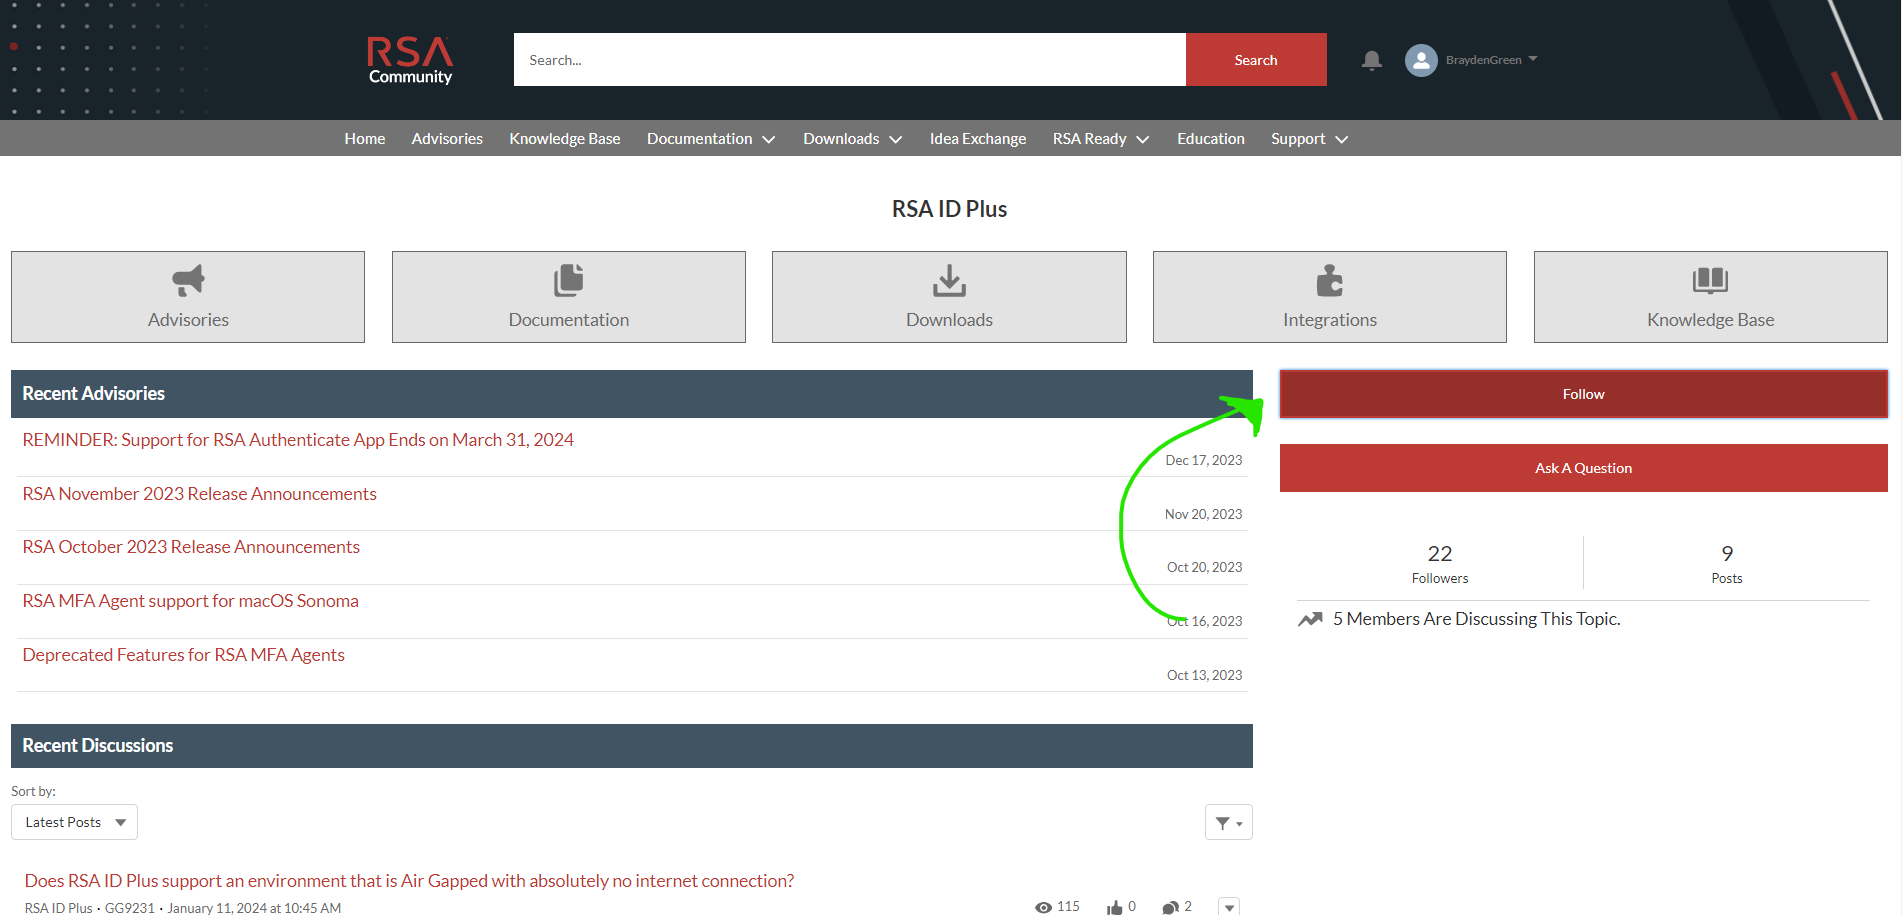Select Education in the nav bar
Viewport: 1902px width, 915px height.
click(x=1210, y=139)
